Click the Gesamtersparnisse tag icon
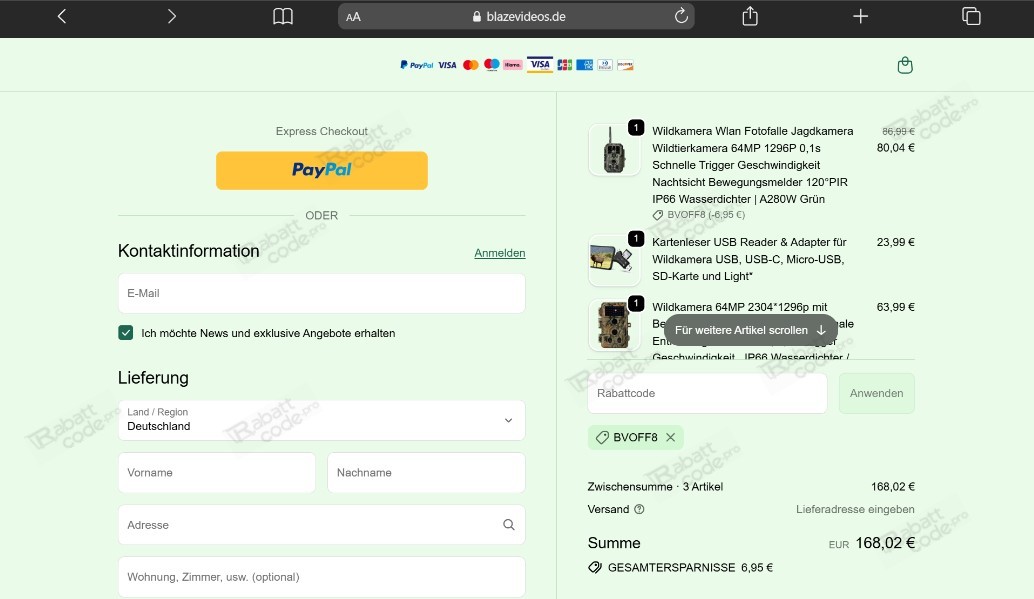Image resolution: width=1034 pixels, height=599 pixels. [595, 567]
